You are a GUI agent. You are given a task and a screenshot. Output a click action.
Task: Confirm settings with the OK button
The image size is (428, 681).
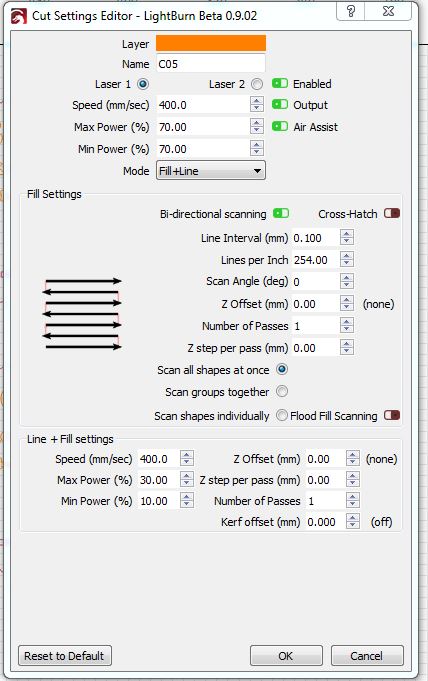pos(286,655)
